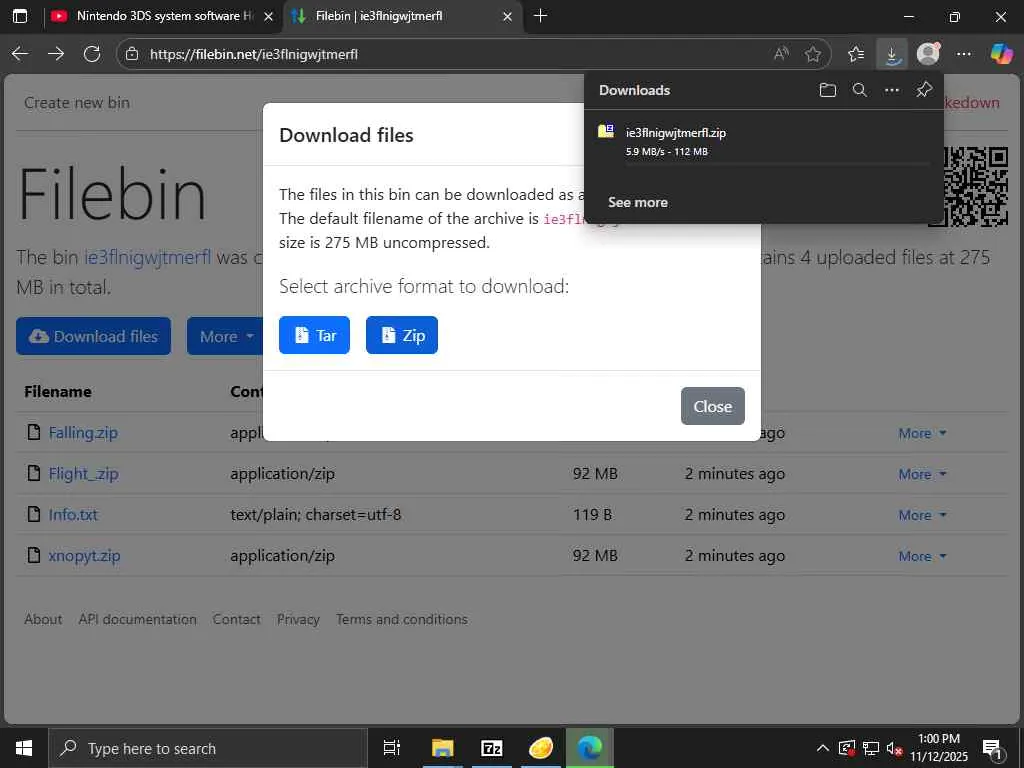The height and width of the screenshot is (768, 1024).
Task: Open the Windows Start menu
Action: pyautogui.click(x=24, y=748)
